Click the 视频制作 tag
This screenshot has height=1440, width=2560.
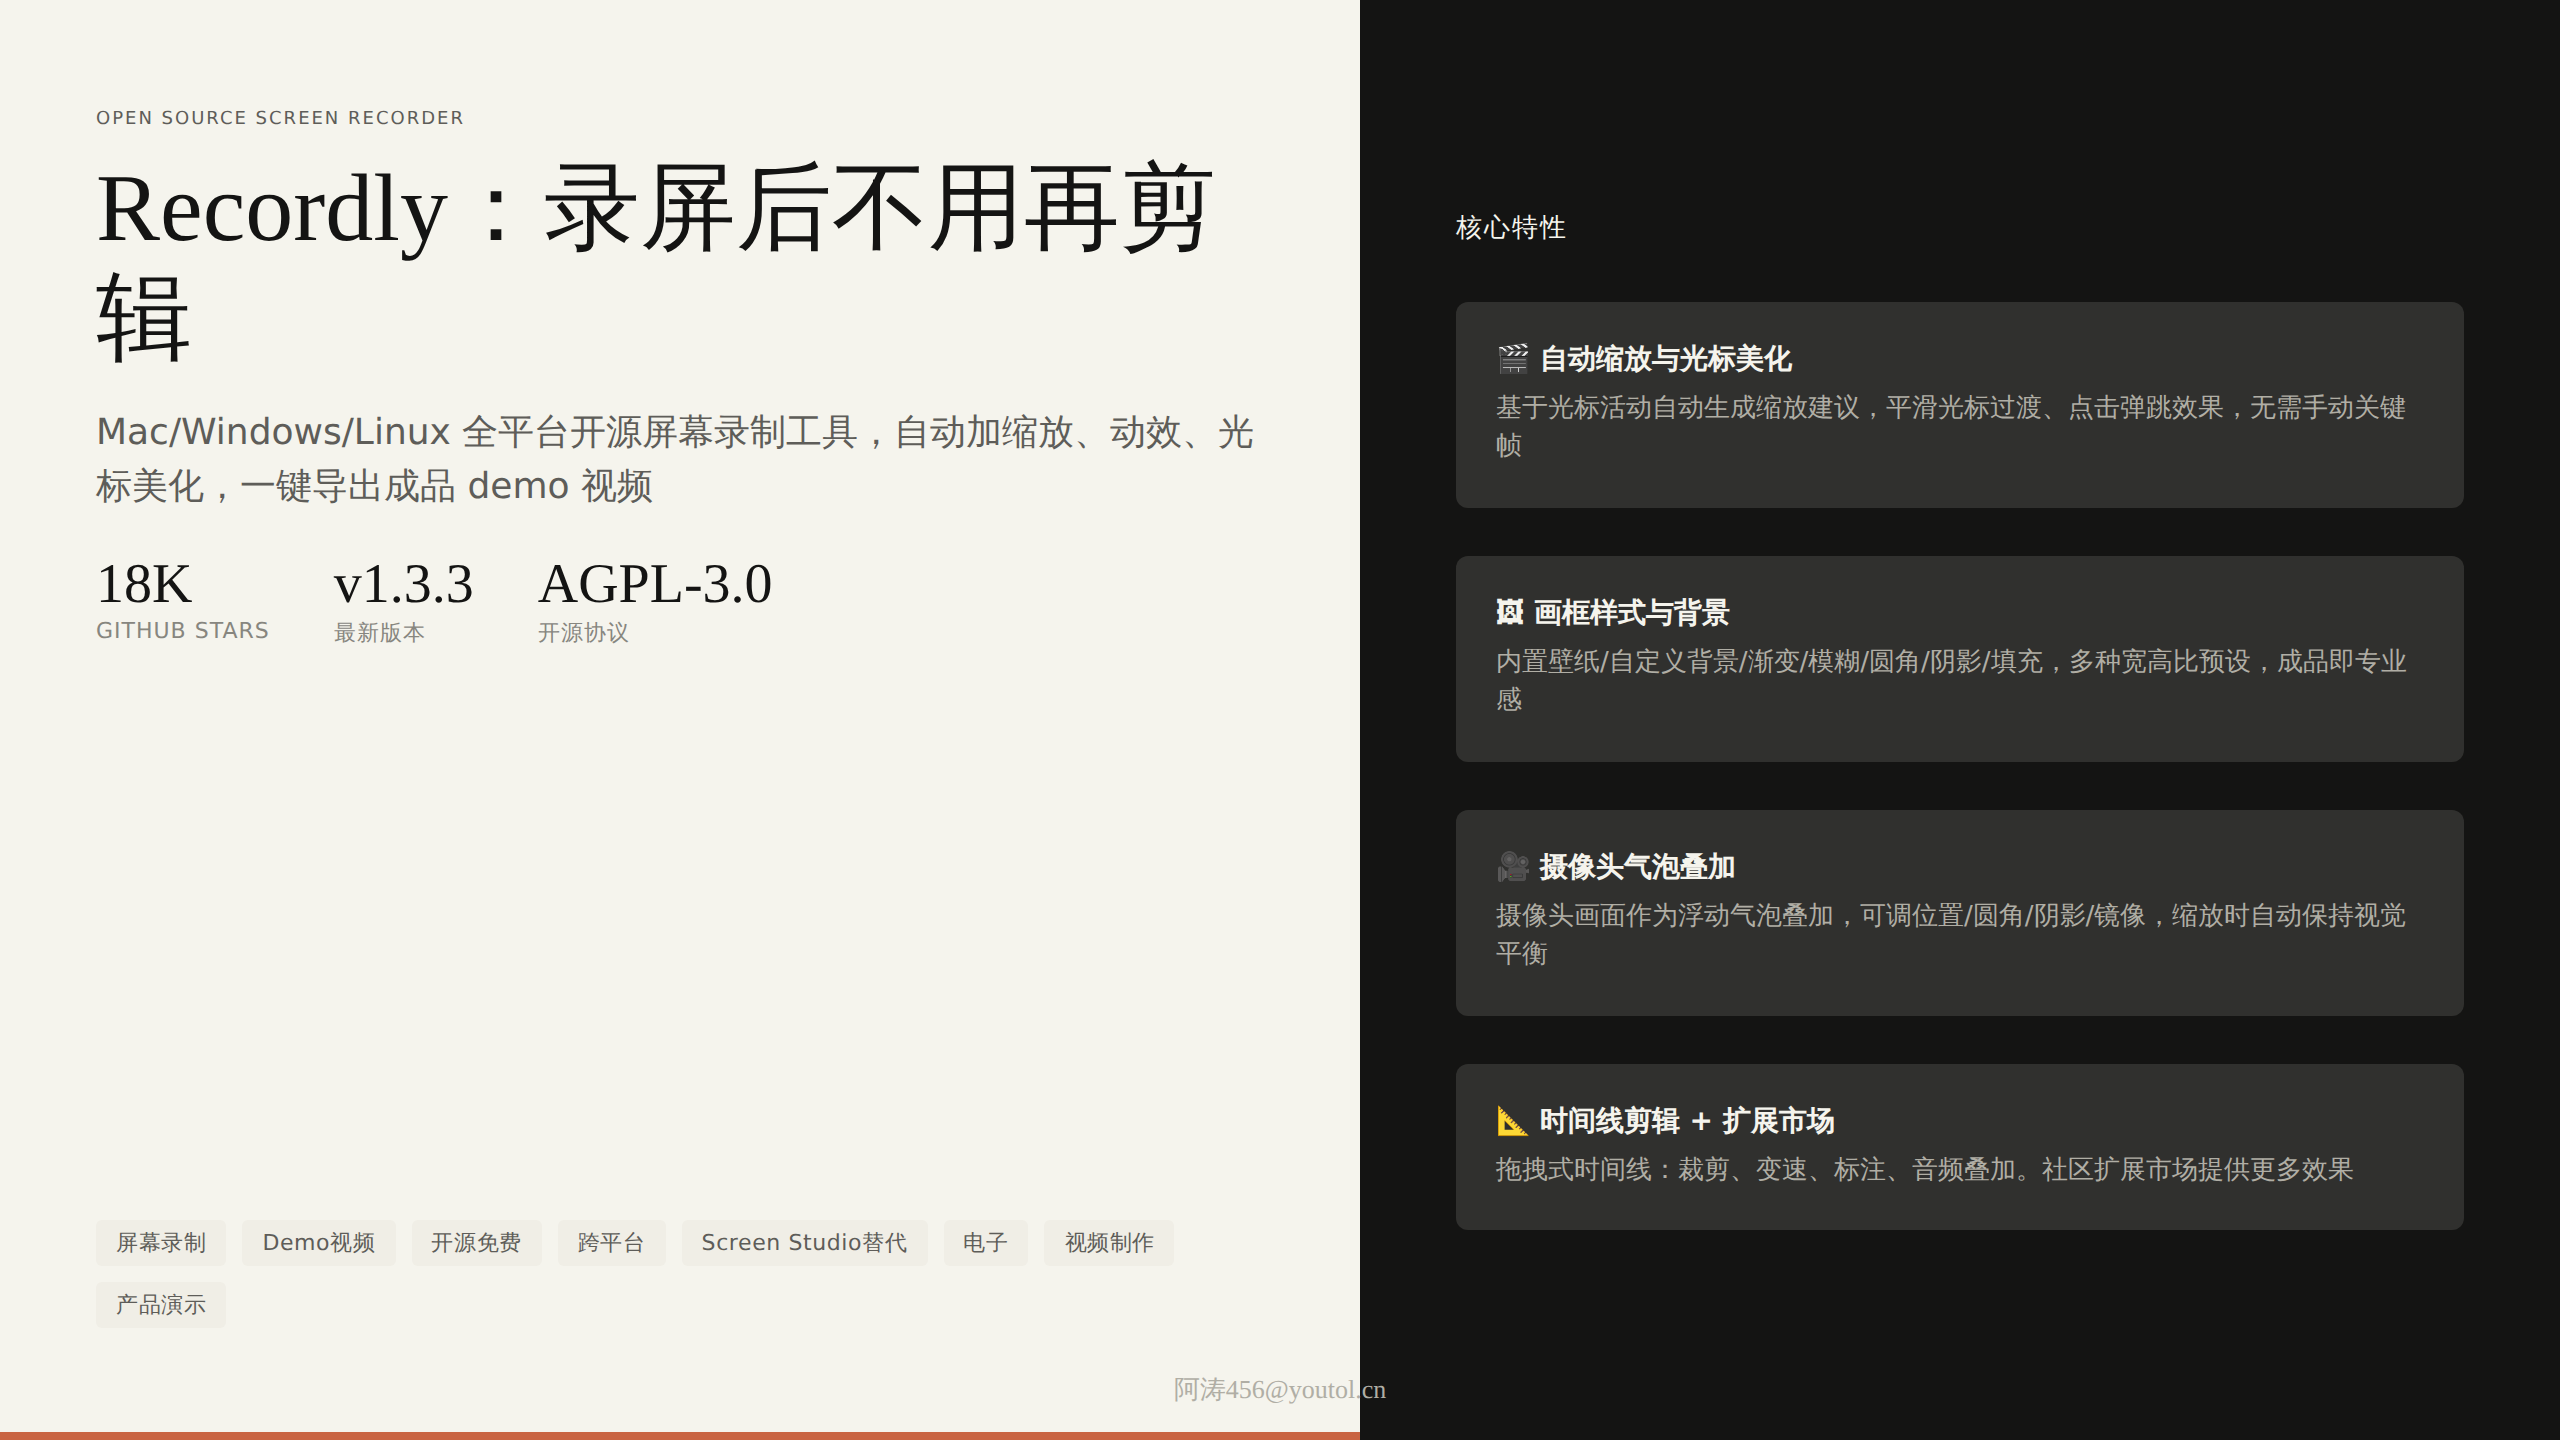(1109, 1243)
